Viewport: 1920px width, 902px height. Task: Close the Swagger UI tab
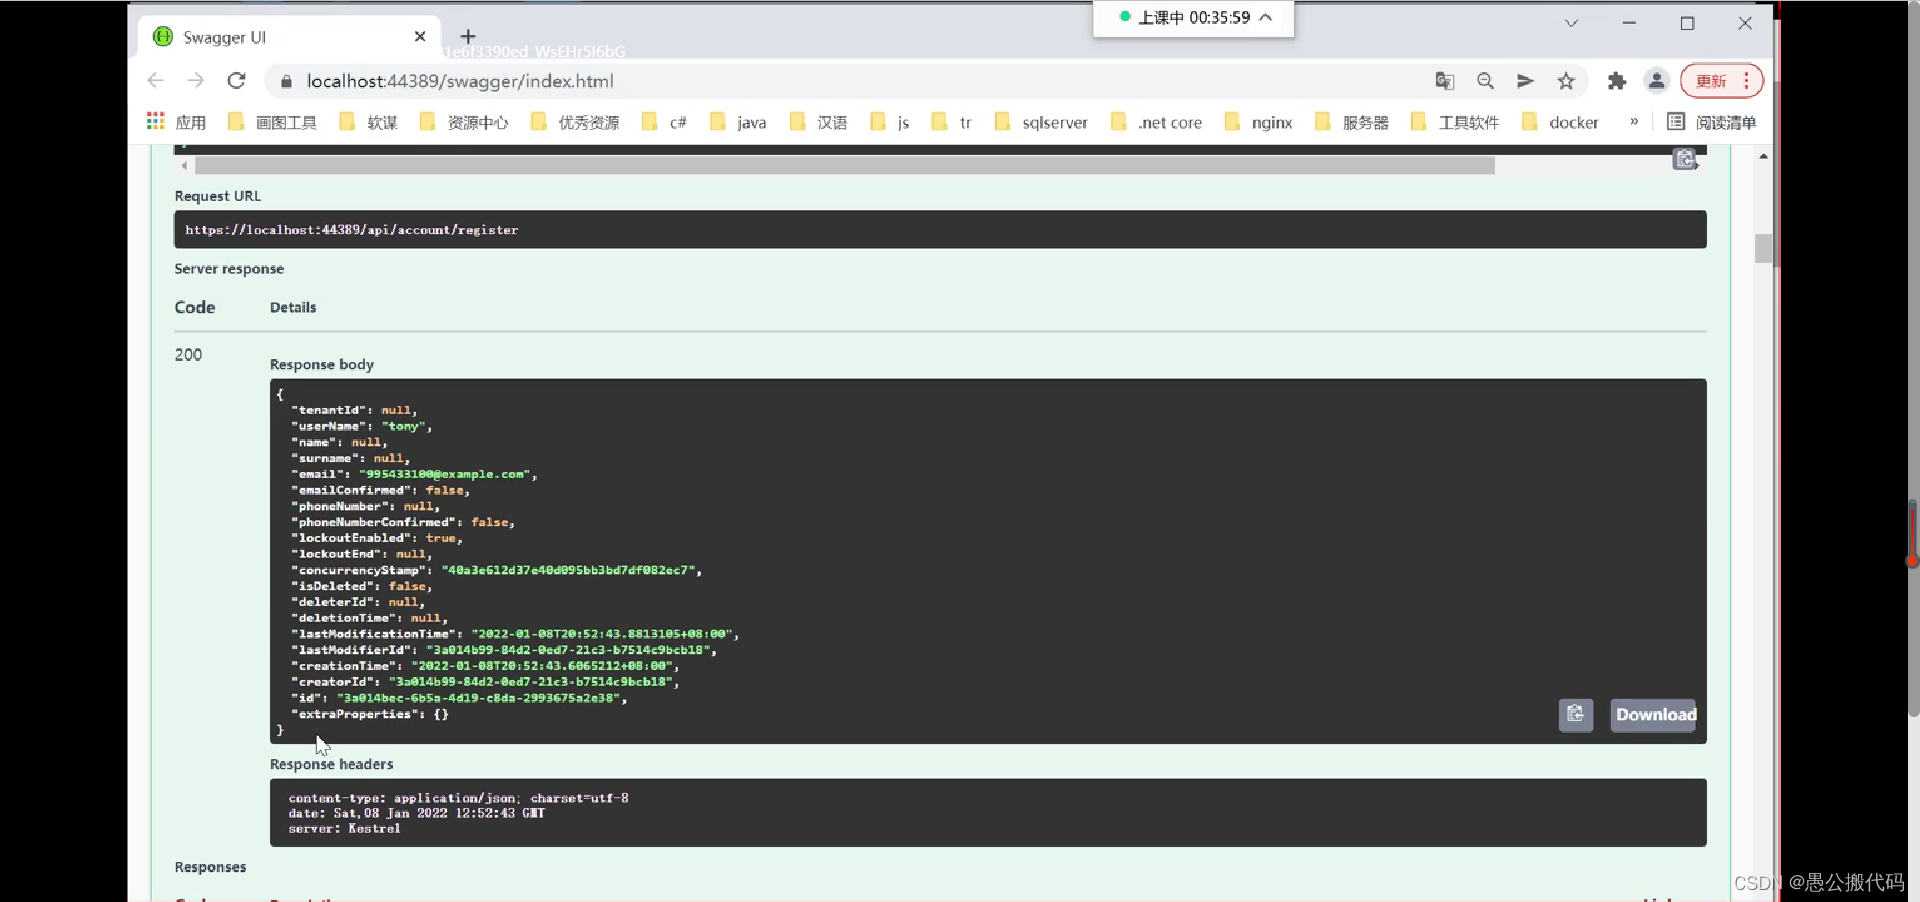pyautogui.click(x=420, y=37)
